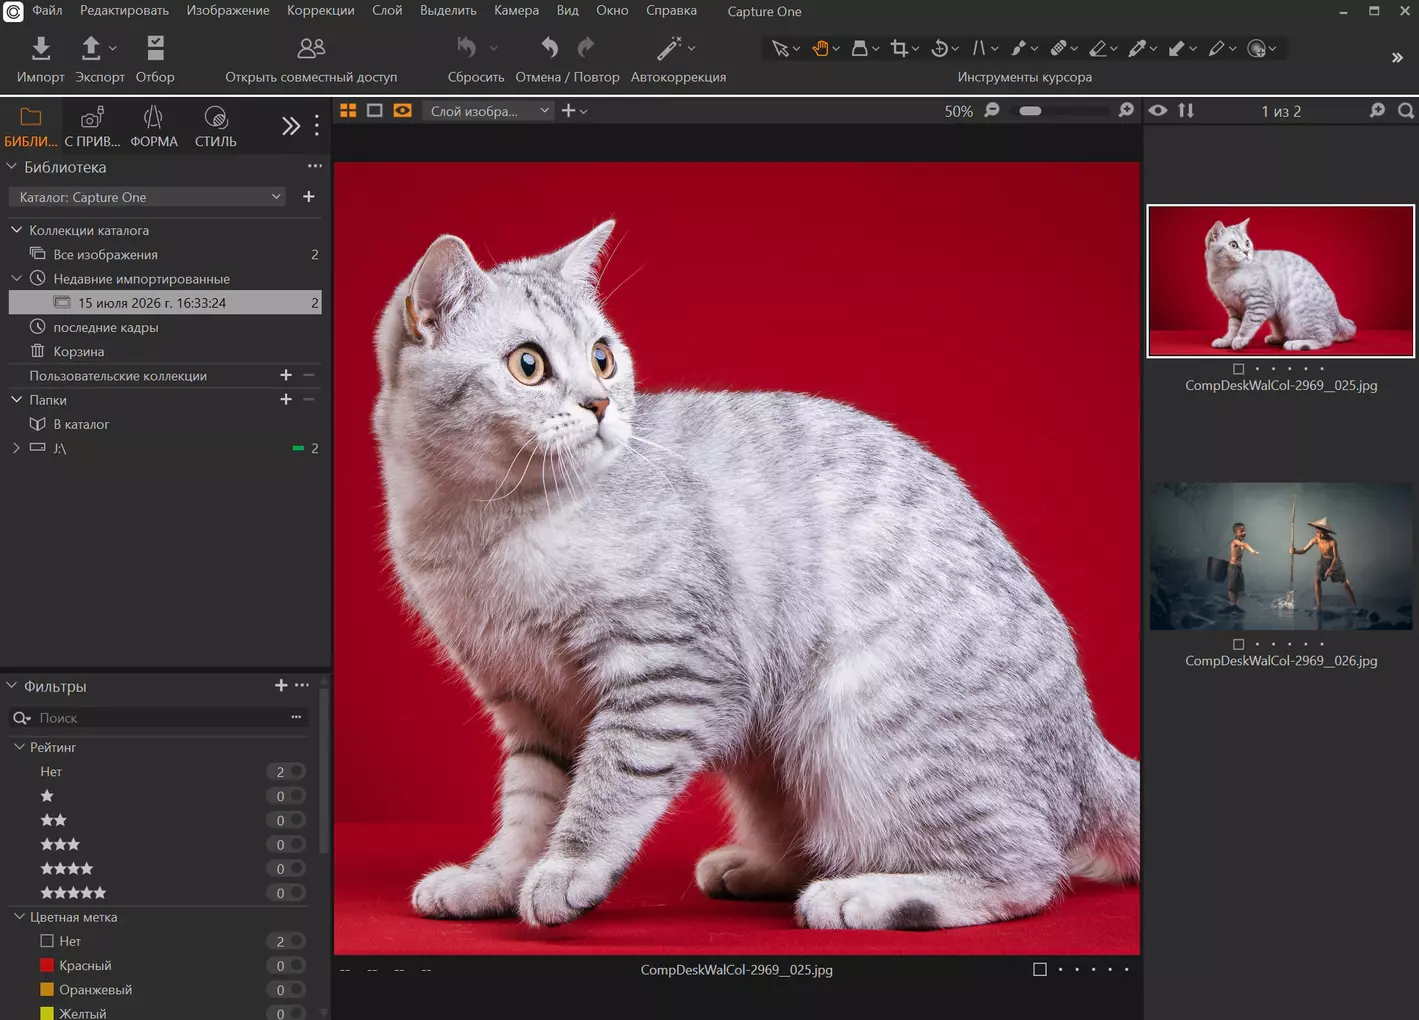Switch to grid browser view icon
Viewport: 1419px width, 1020px height.
click(348, 111)
